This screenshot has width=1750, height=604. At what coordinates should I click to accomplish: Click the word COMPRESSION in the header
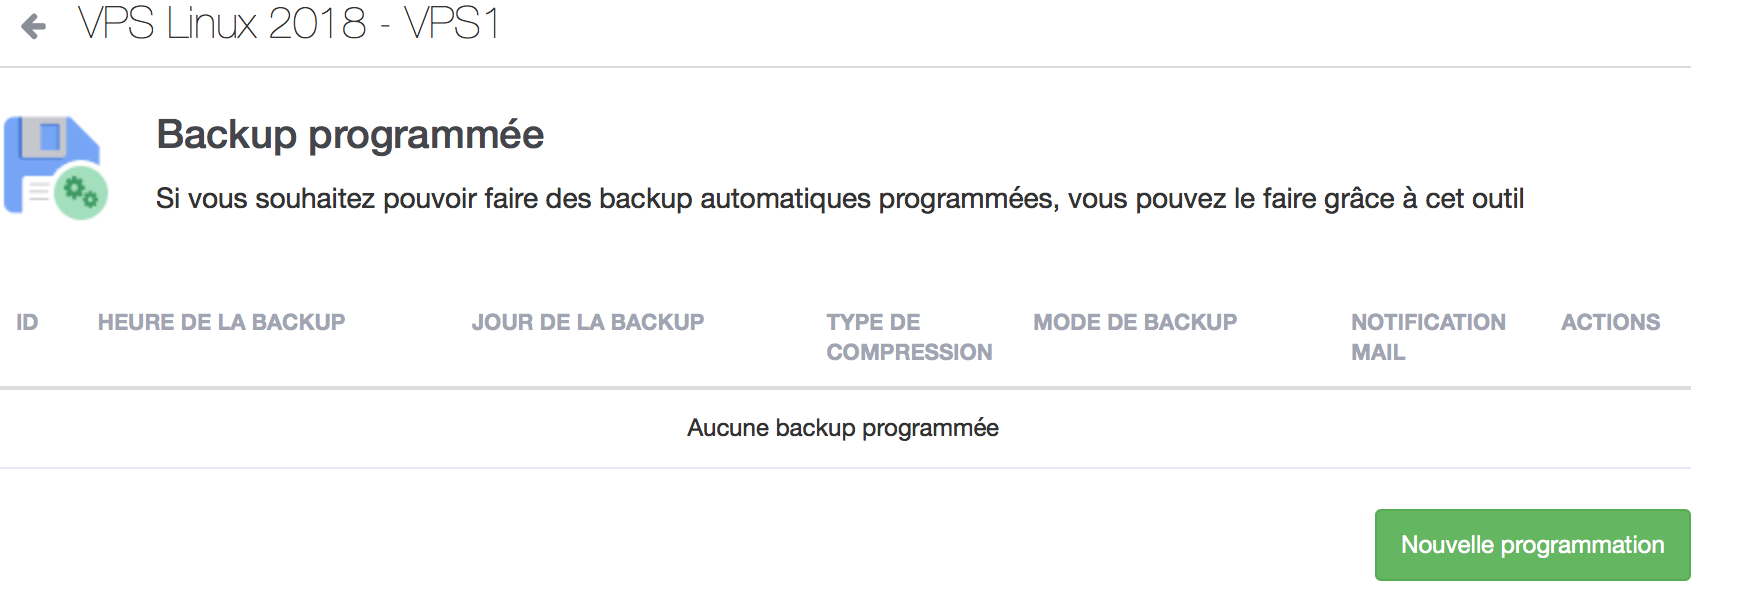tap(909, 352)
